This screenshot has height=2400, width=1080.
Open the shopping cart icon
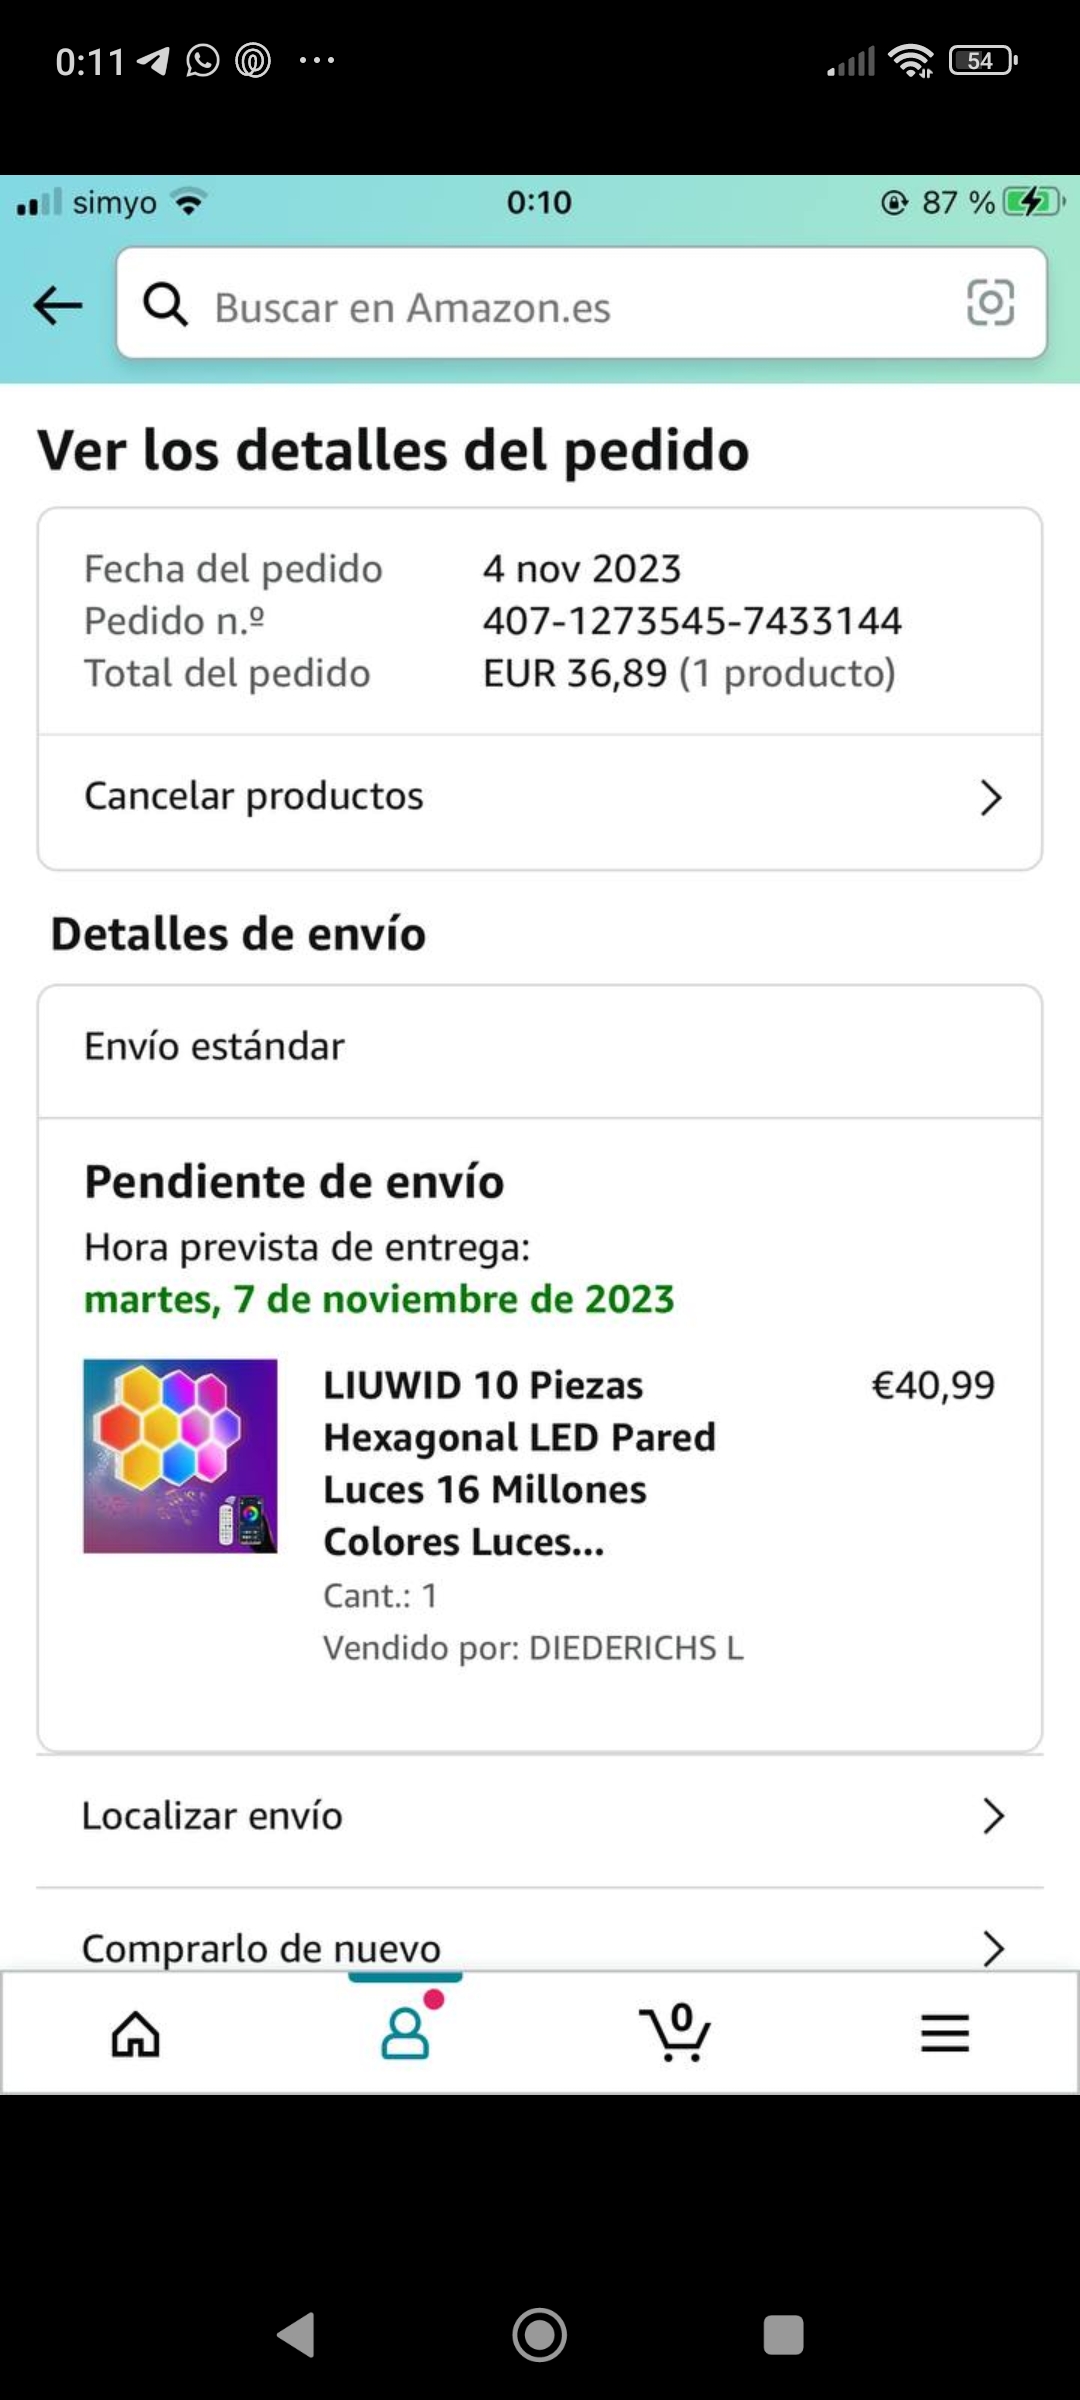pyautogui.click(x=675, y=2032)
